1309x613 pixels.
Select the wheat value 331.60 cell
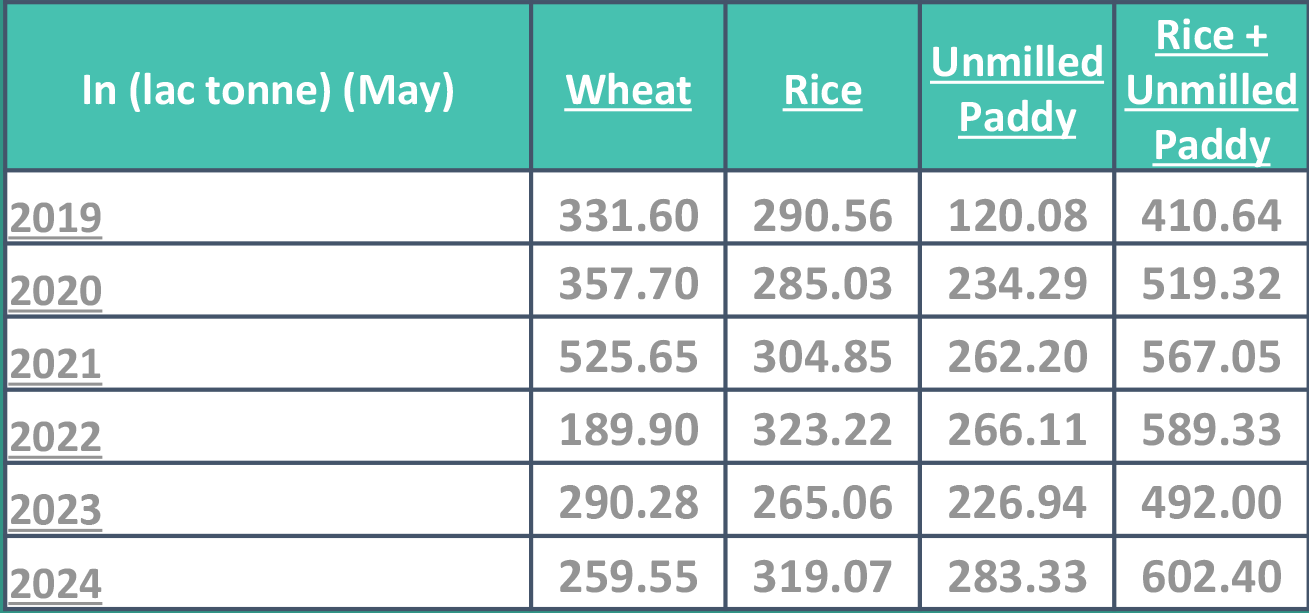tap(628, 216)
